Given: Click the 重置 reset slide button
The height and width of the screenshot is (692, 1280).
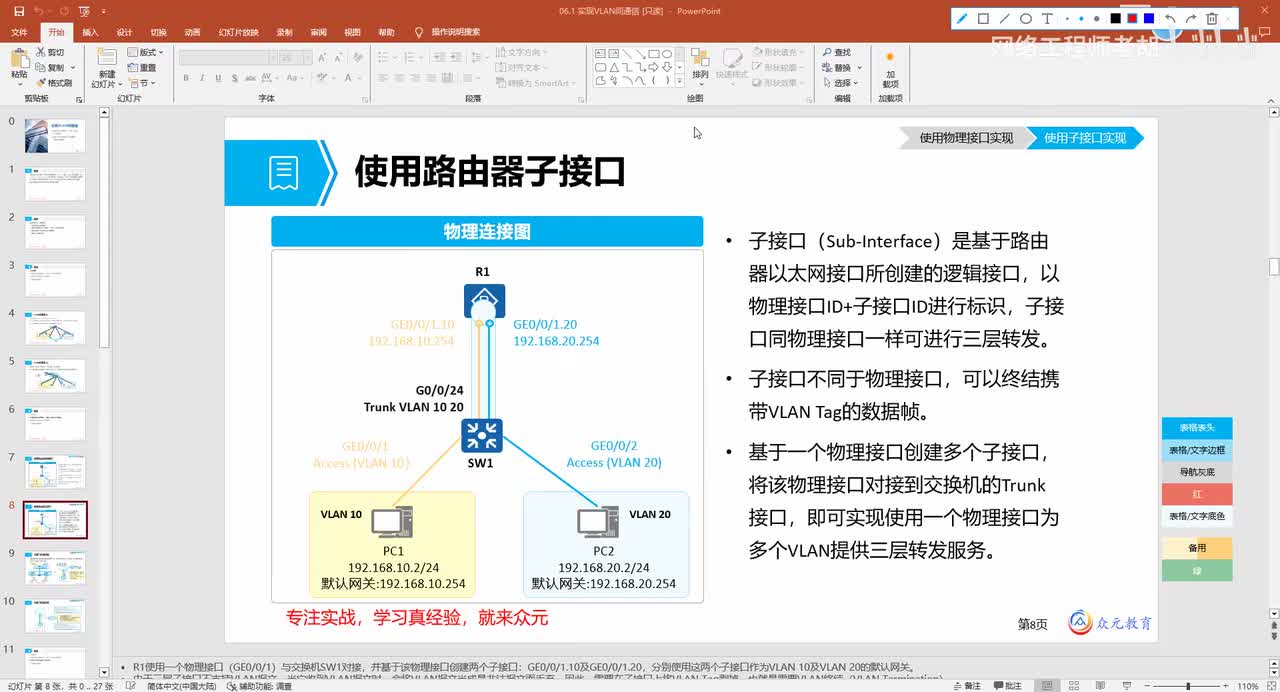Looking at the screenshot, I should point(142,67).
